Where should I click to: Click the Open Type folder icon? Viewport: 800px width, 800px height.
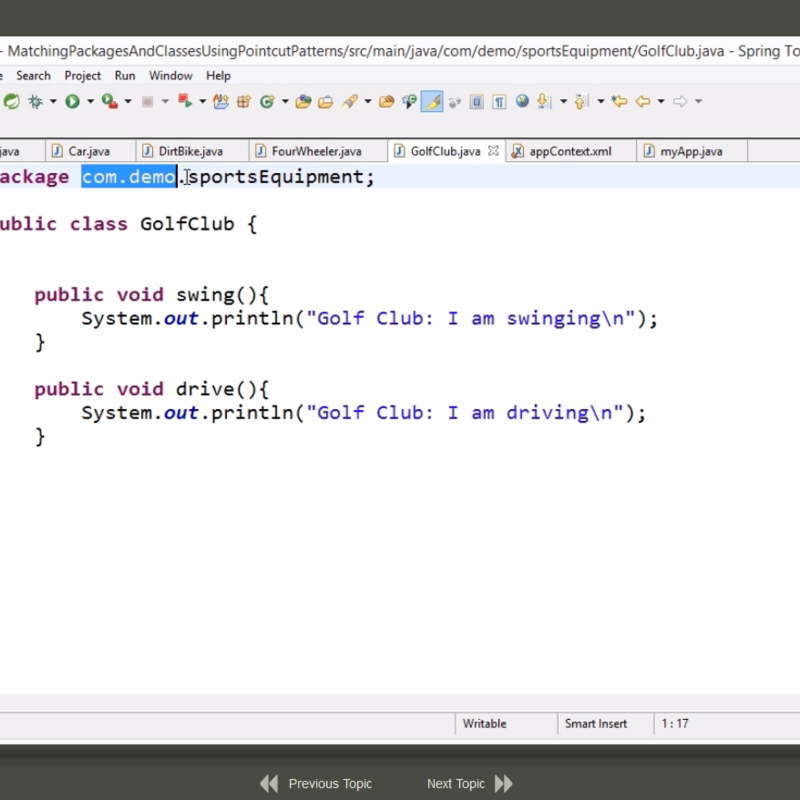pyautogui.click(x=303, y=102)
